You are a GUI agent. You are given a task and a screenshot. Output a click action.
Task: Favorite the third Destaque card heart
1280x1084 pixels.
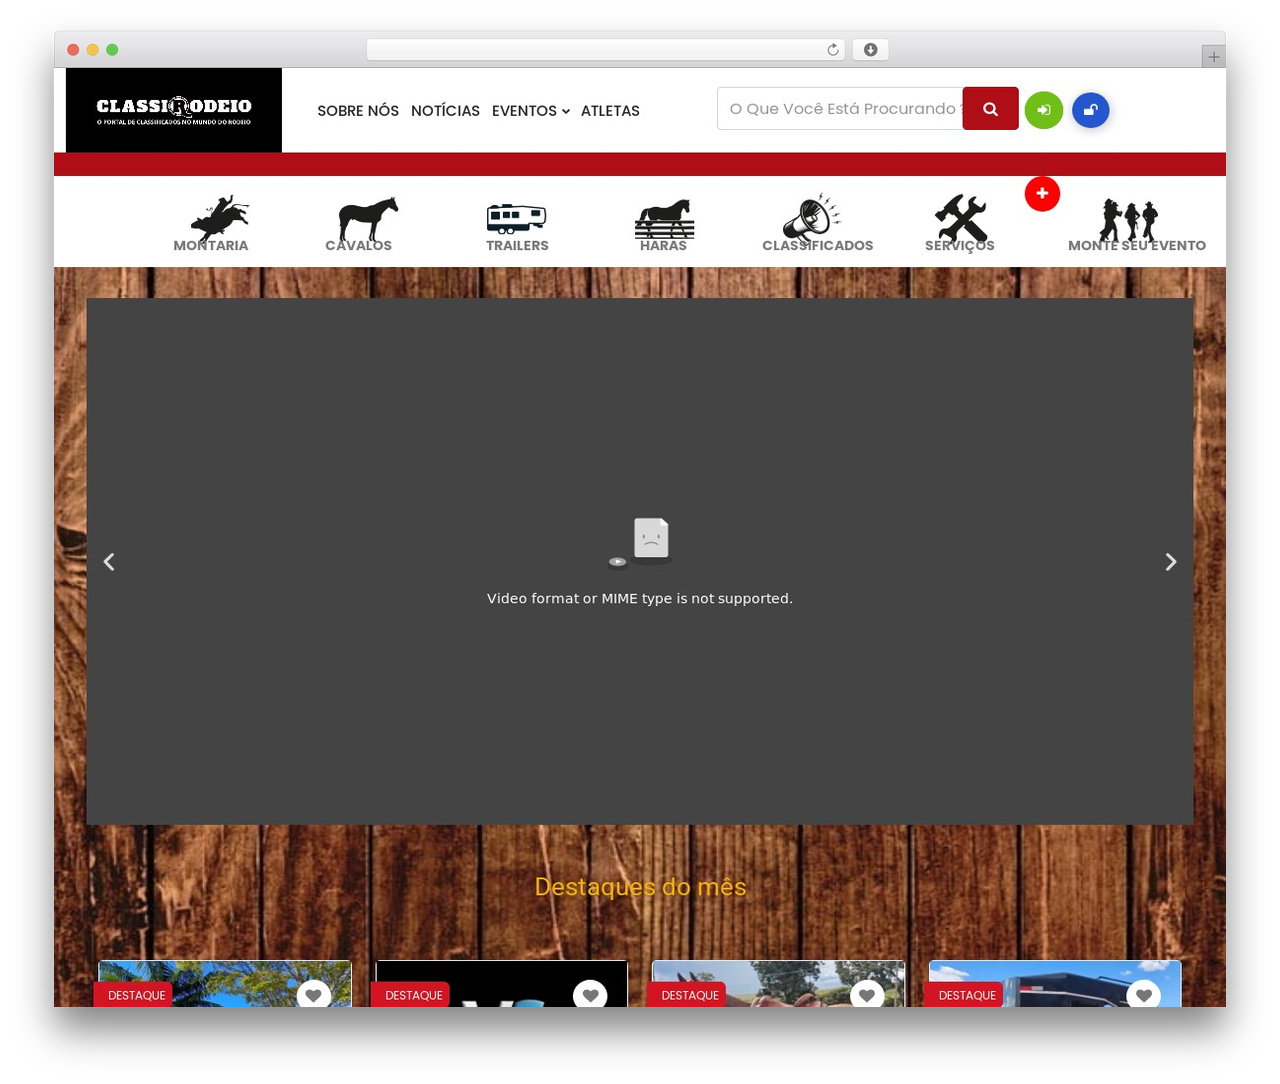pos(867,995)
